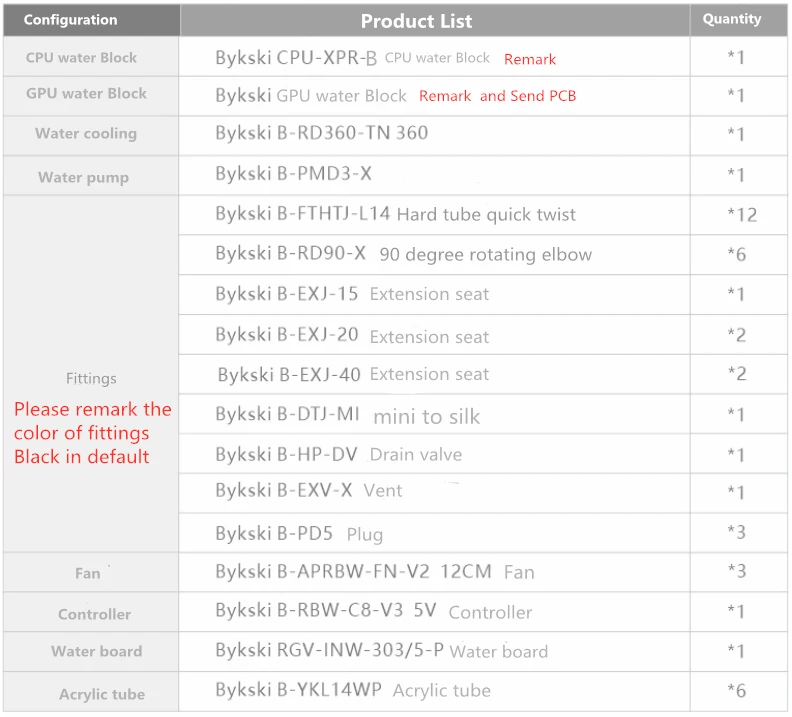Click the B-EXJ-40 Extension seat entry
792x717 pixels.
[x=353, y=374]
